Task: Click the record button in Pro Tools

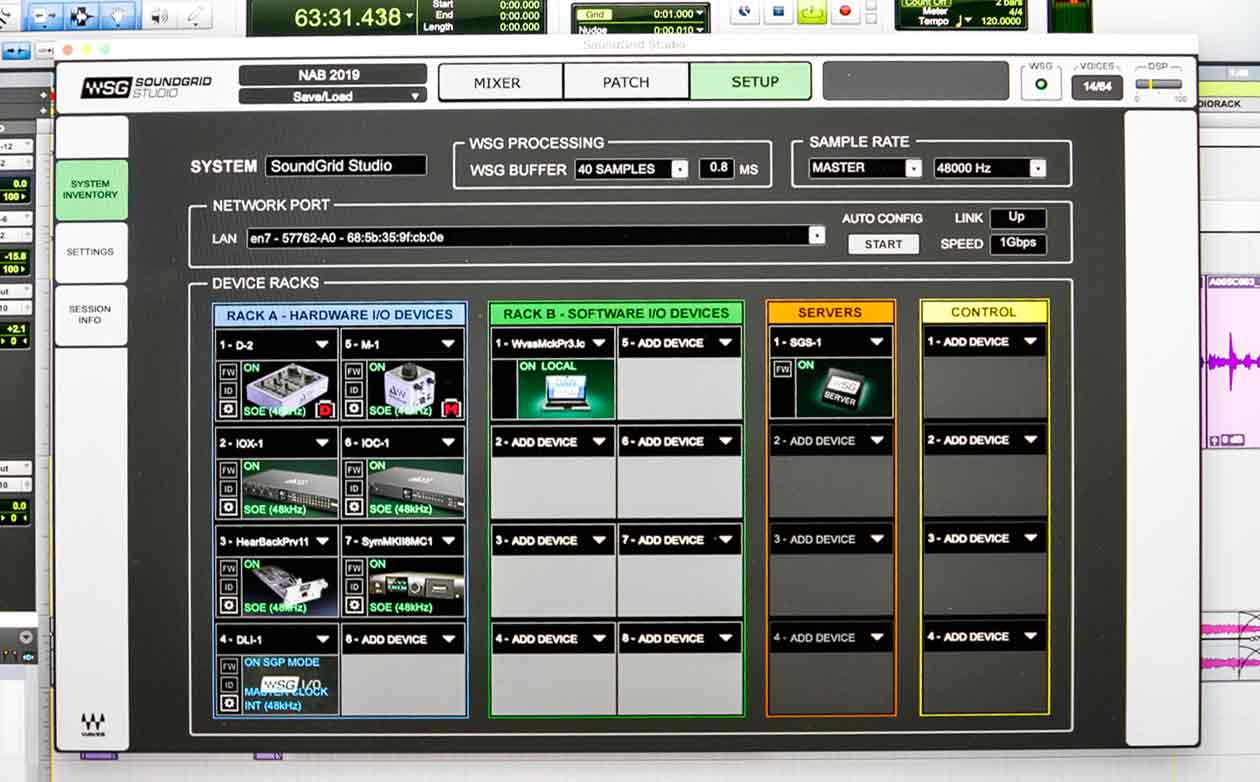Action: (x=845, y=11)
